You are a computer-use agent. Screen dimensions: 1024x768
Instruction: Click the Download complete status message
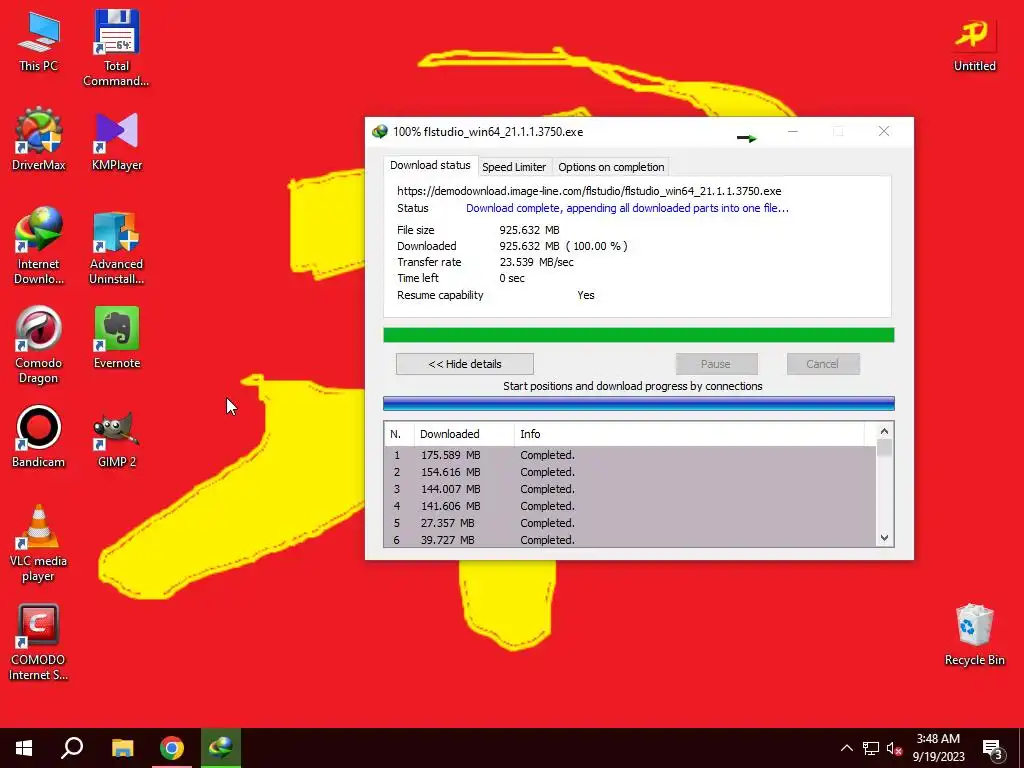[627, 208]
